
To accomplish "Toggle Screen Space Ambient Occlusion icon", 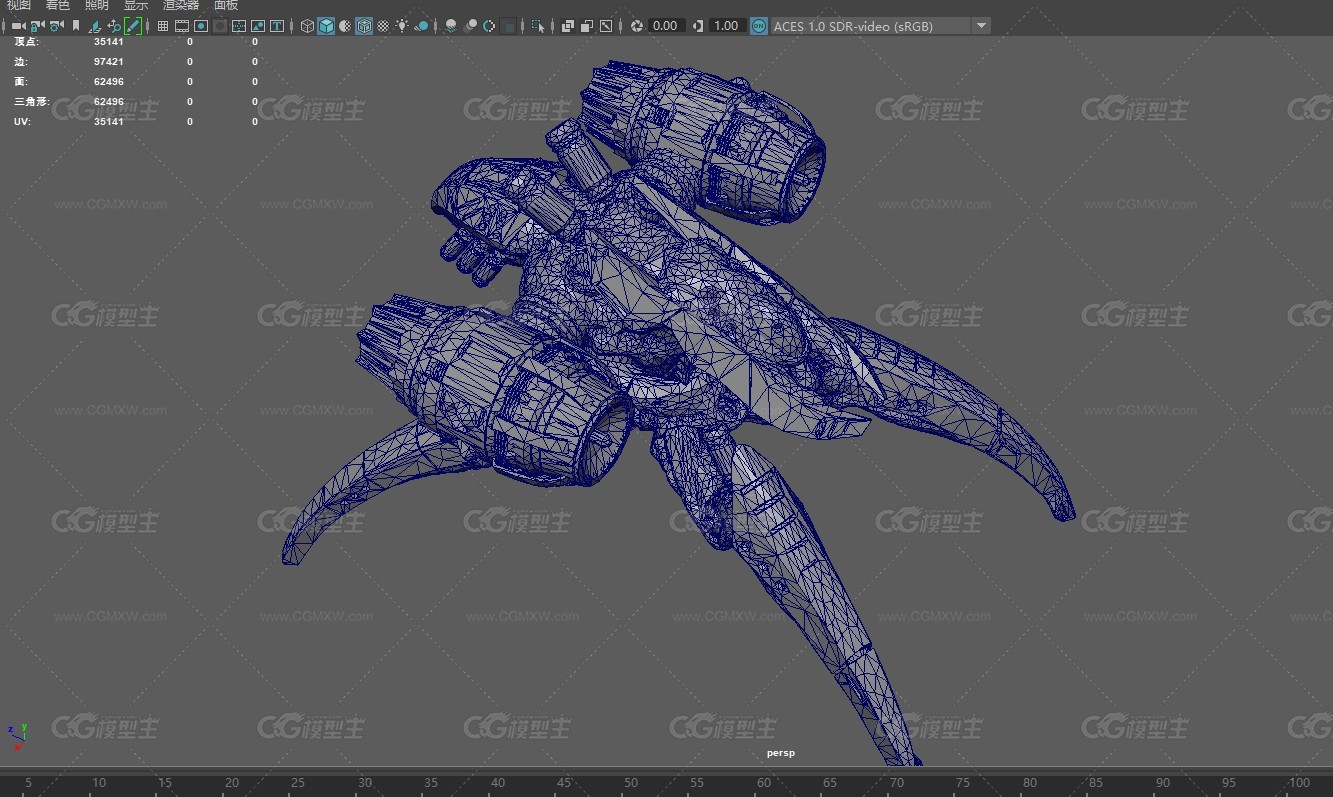I will (450, 26).
